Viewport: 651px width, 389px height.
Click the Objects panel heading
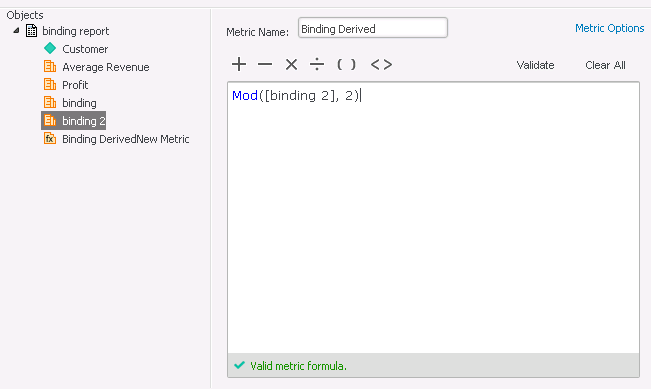[x=25, y=15]
